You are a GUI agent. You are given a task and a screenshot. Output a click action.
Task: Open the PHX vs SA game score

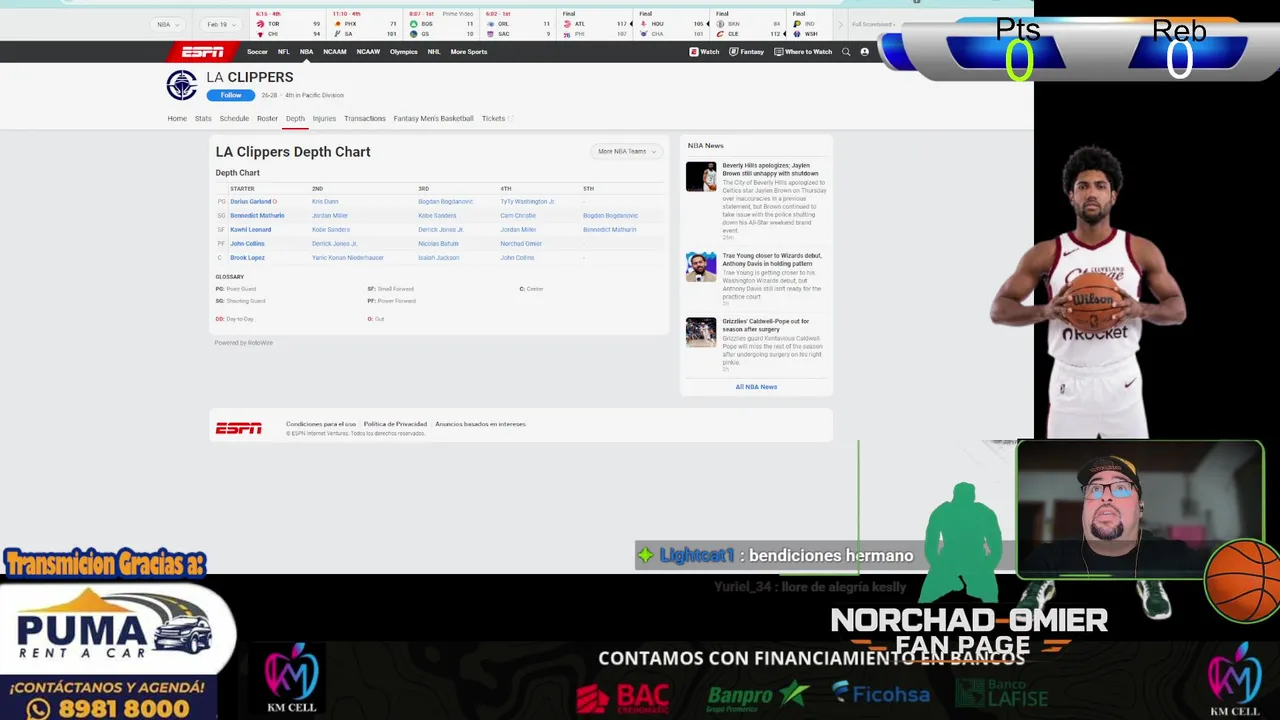[364, 24]
